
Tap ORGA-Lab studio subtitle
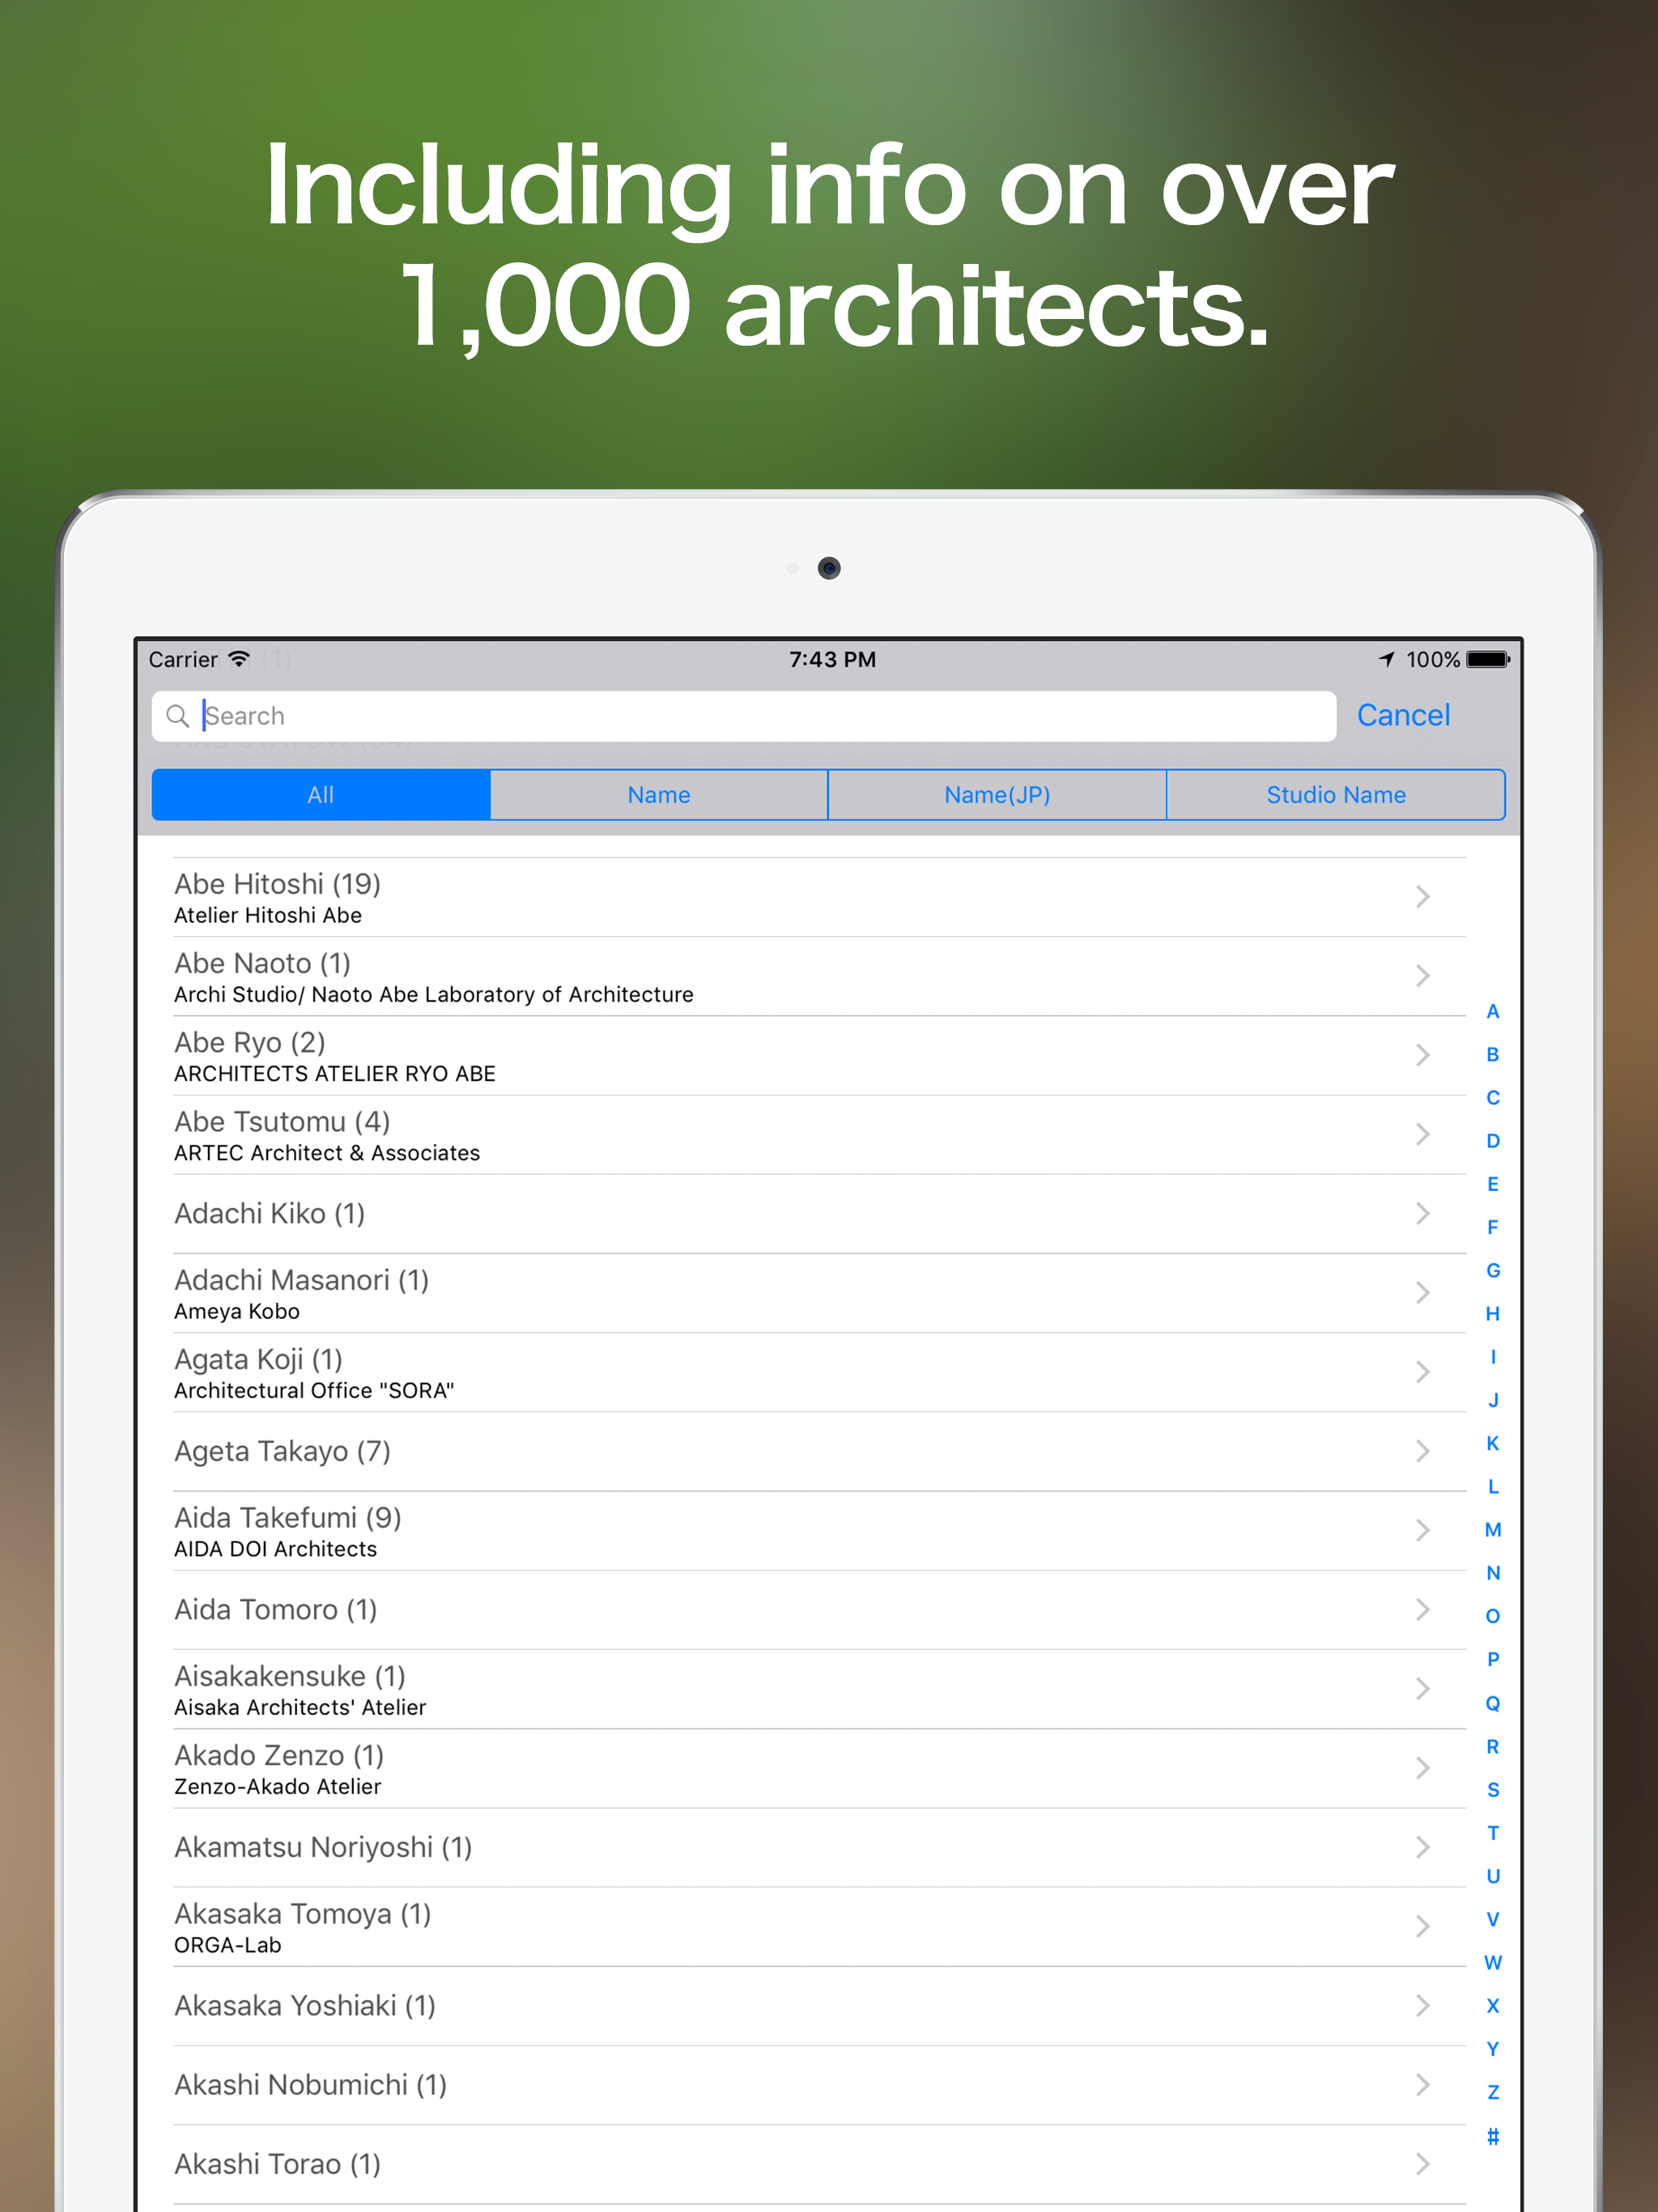(228, 1945)
